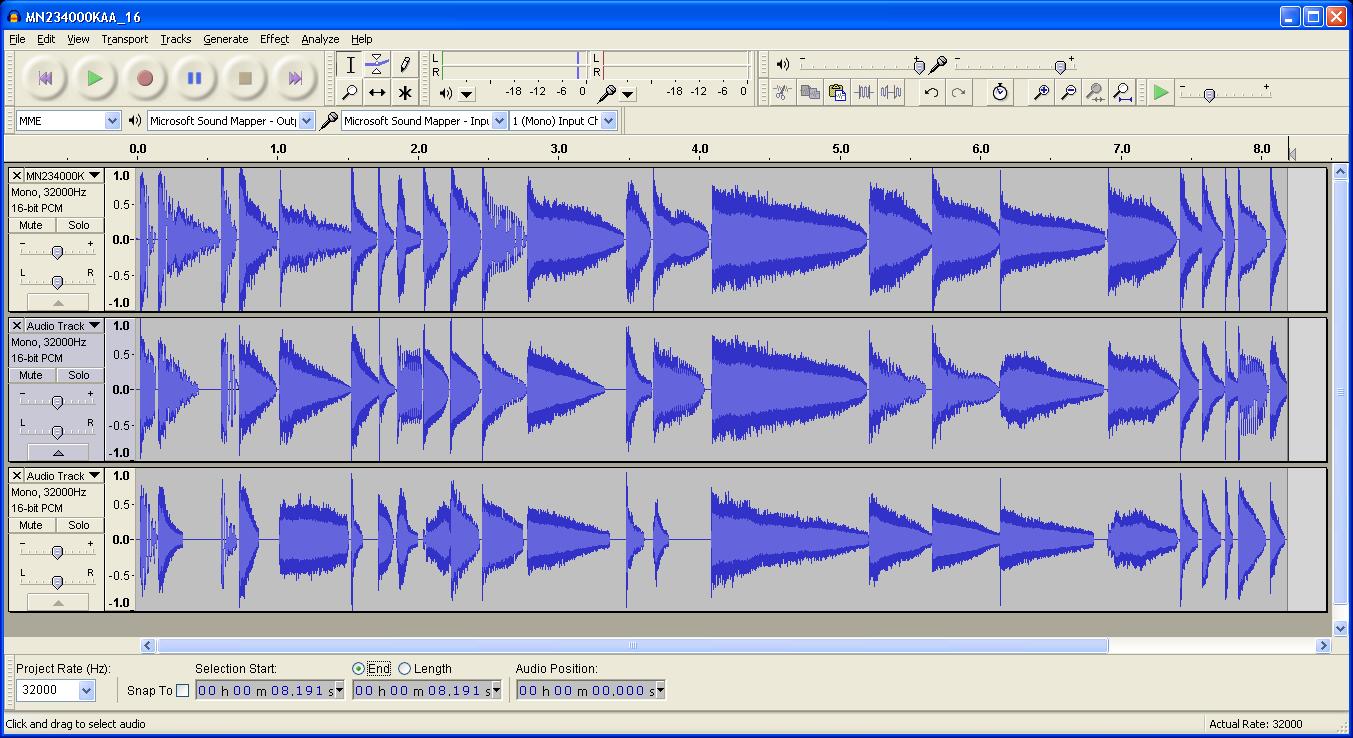Click the playback speed slider

(1224, 92)
